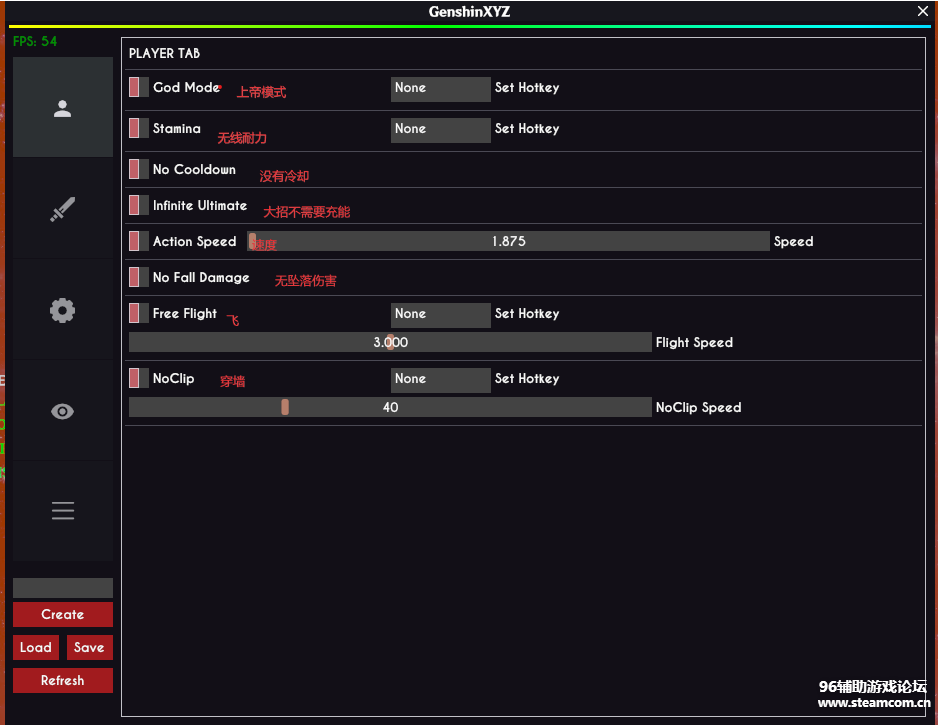The image size is (938, 725).
Task: Click the God Mode label
Action: tap(186, 87)
